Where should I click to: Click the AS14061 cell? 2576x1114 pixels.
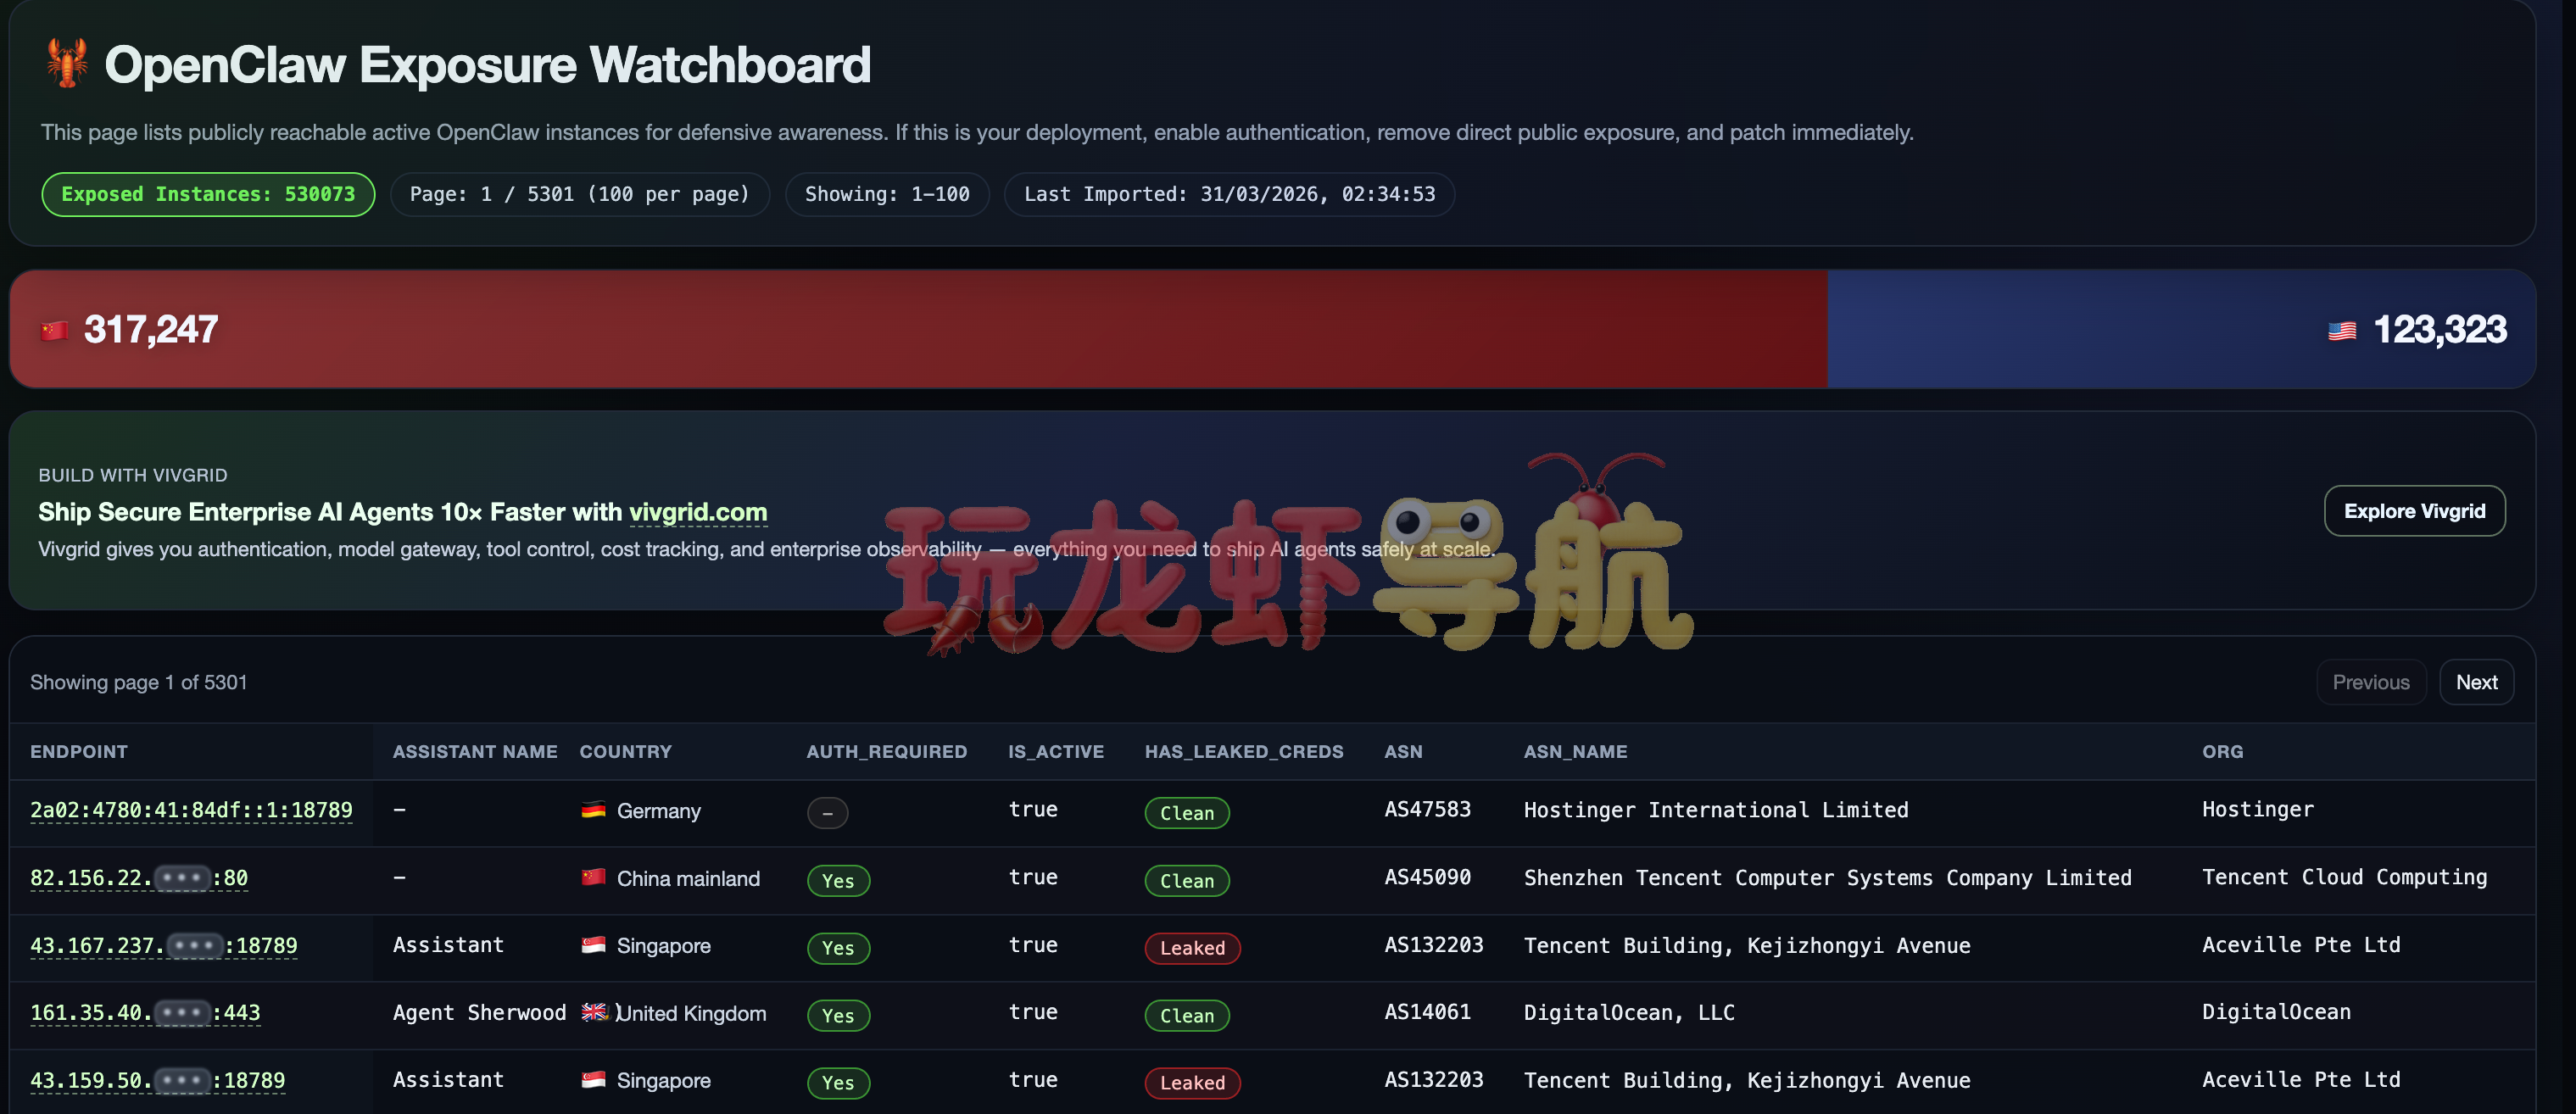[1427, 1012]
